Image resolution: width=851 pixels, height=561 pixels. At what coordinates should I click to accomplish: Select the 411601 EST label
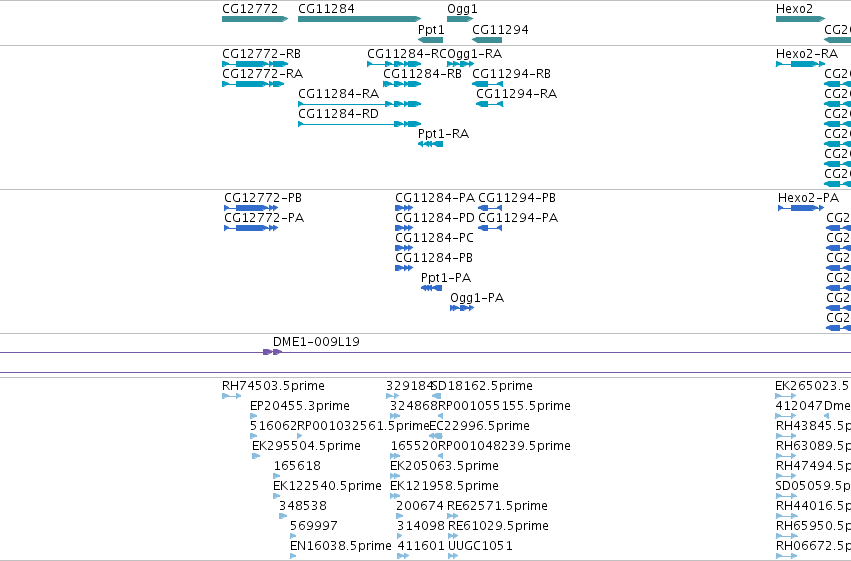click(421, 546)
